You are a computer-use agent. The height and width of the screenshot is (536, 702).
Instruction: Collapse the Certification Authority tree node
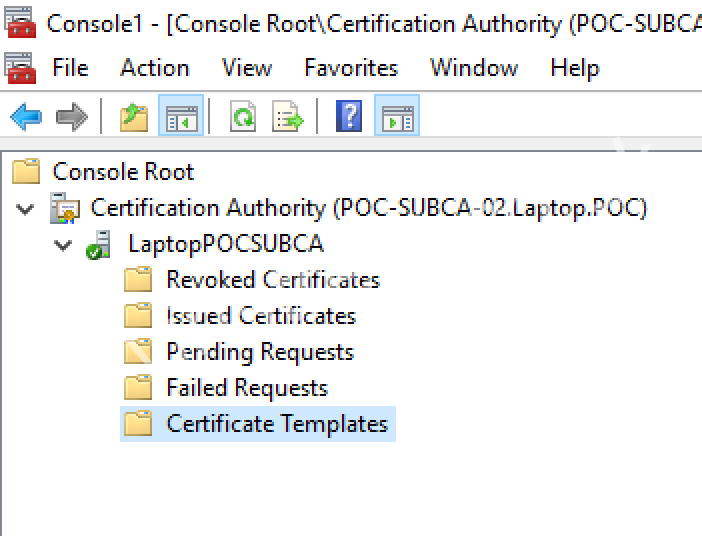pyautogui.click(x=26, y=209)
